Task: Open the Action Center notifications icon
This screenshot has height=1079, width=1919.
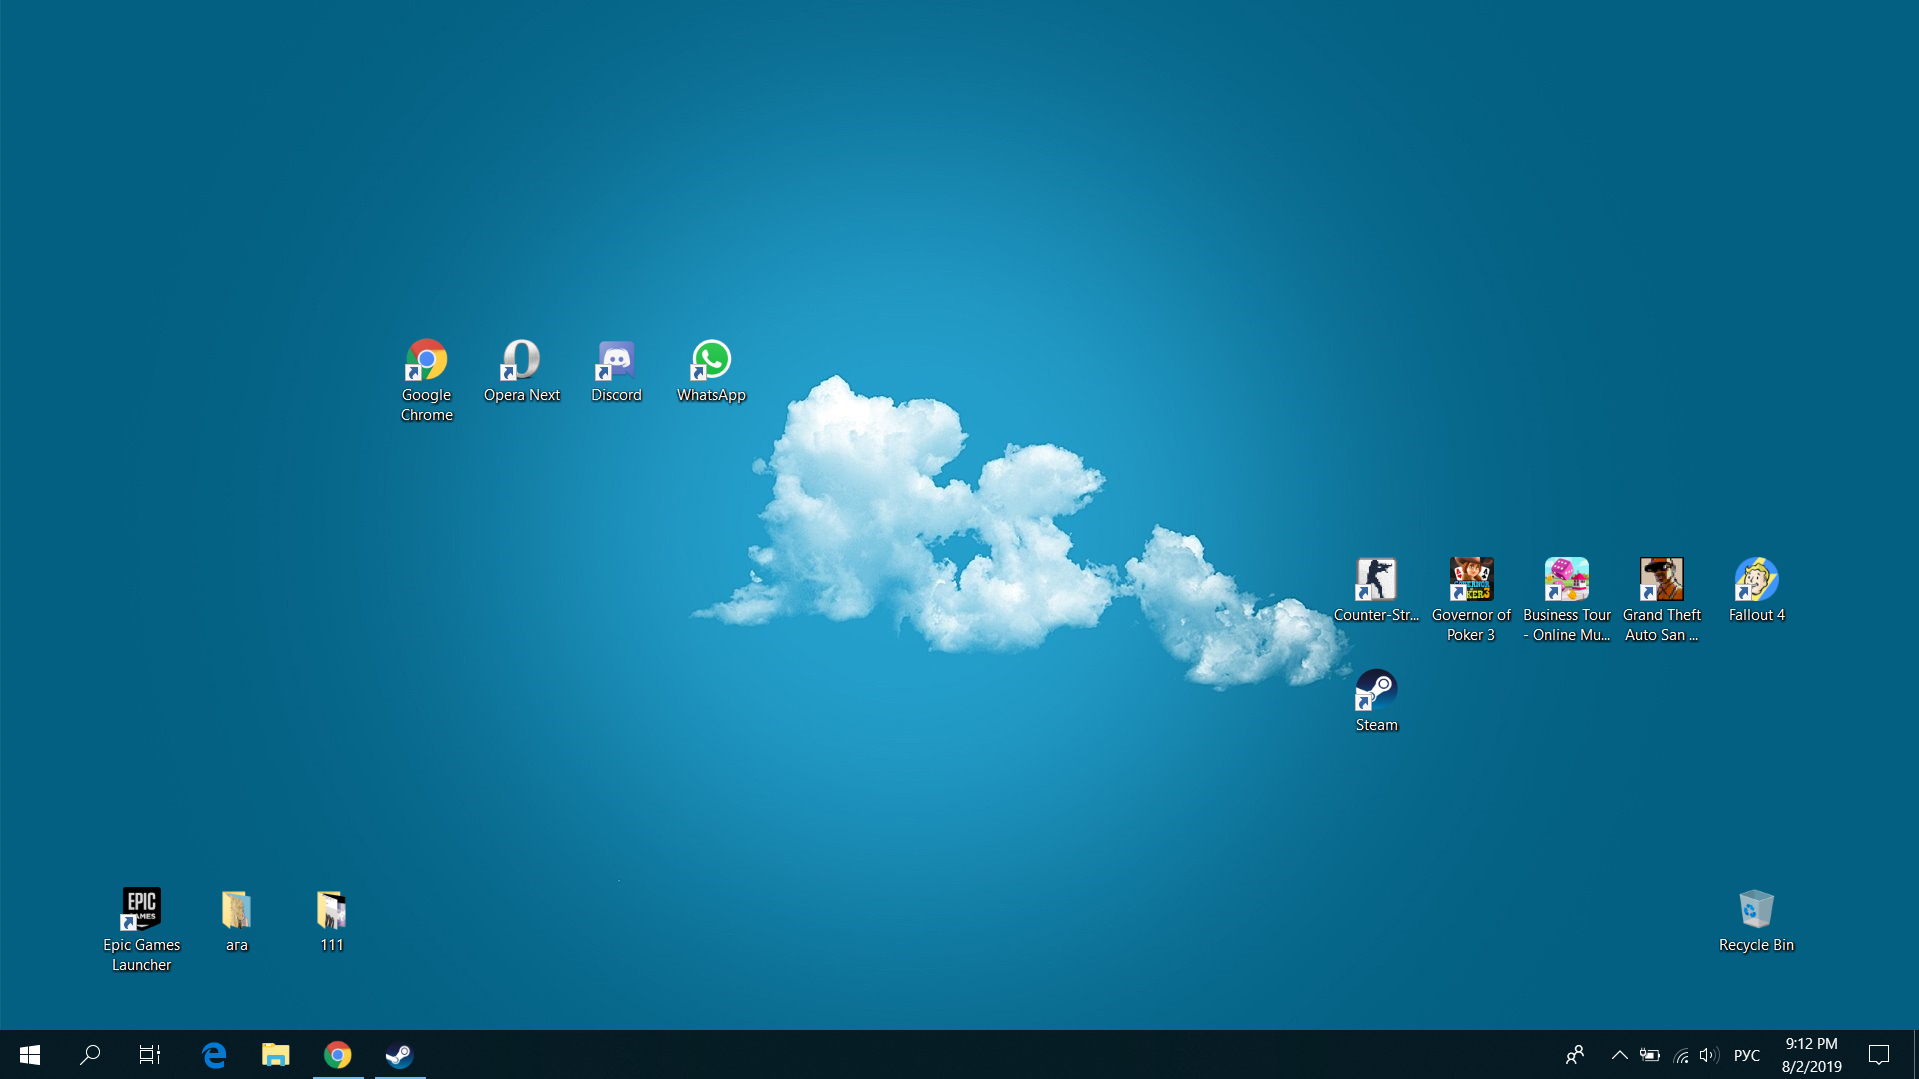Action: (1879, 1054)
